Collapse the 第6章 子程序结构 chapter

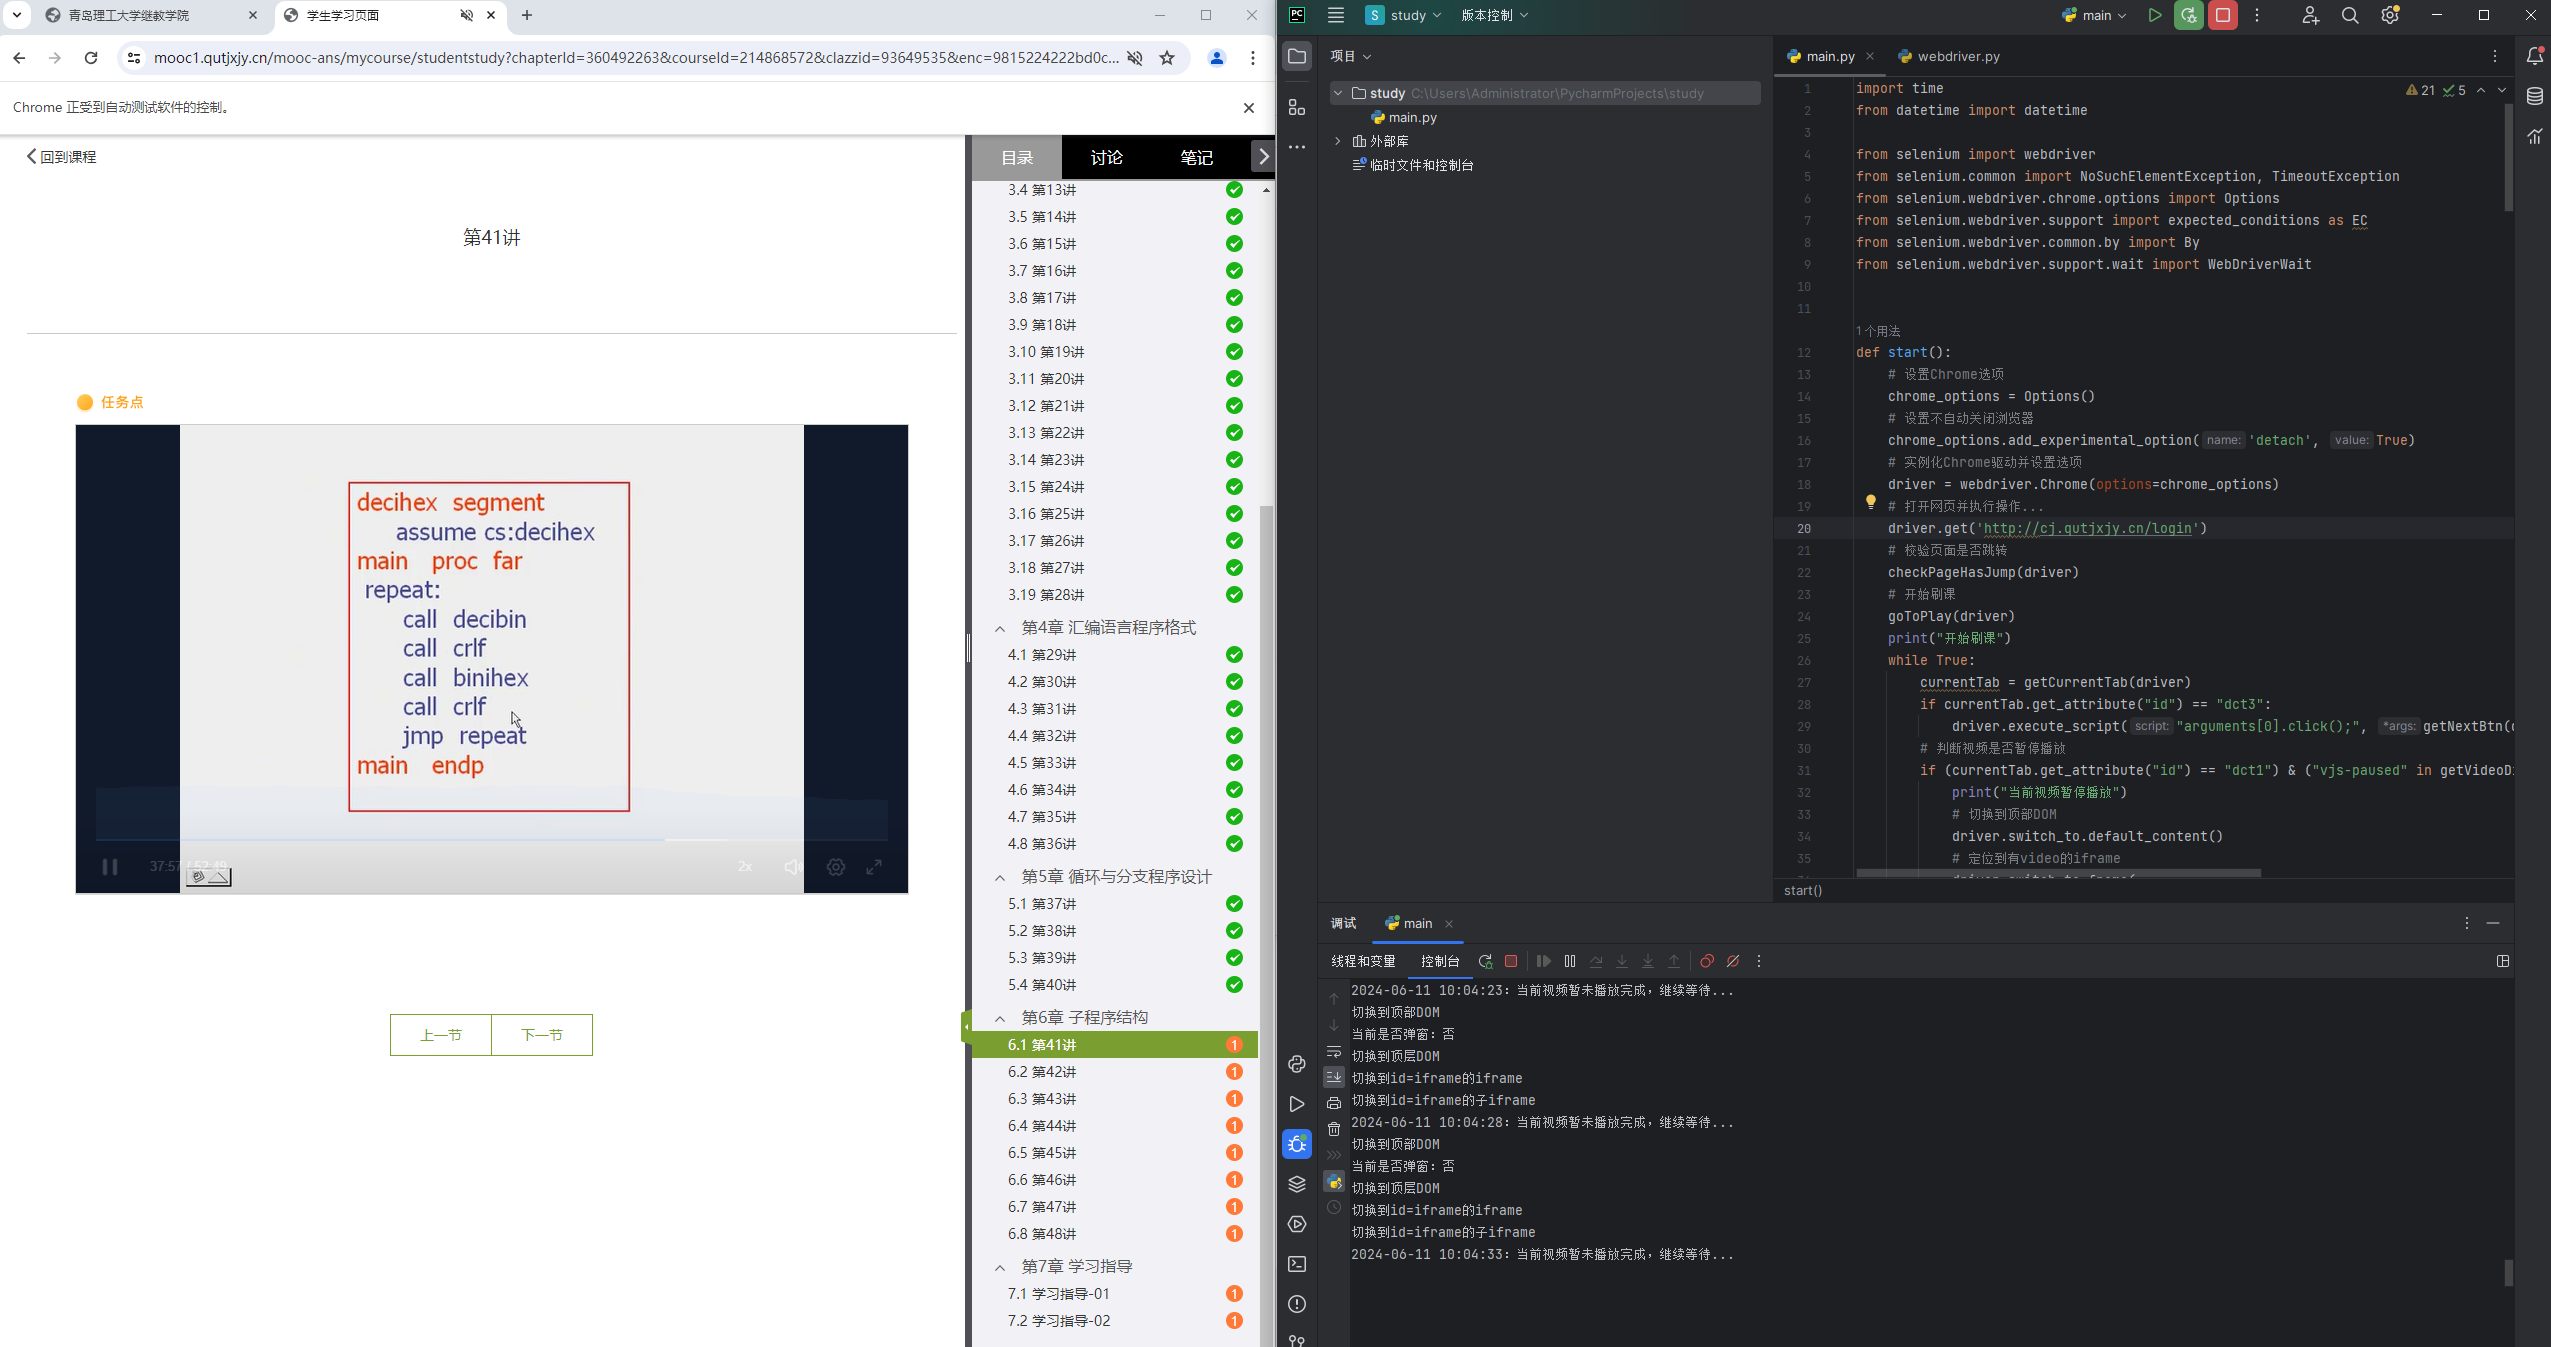click(x=1000, y=1018)
